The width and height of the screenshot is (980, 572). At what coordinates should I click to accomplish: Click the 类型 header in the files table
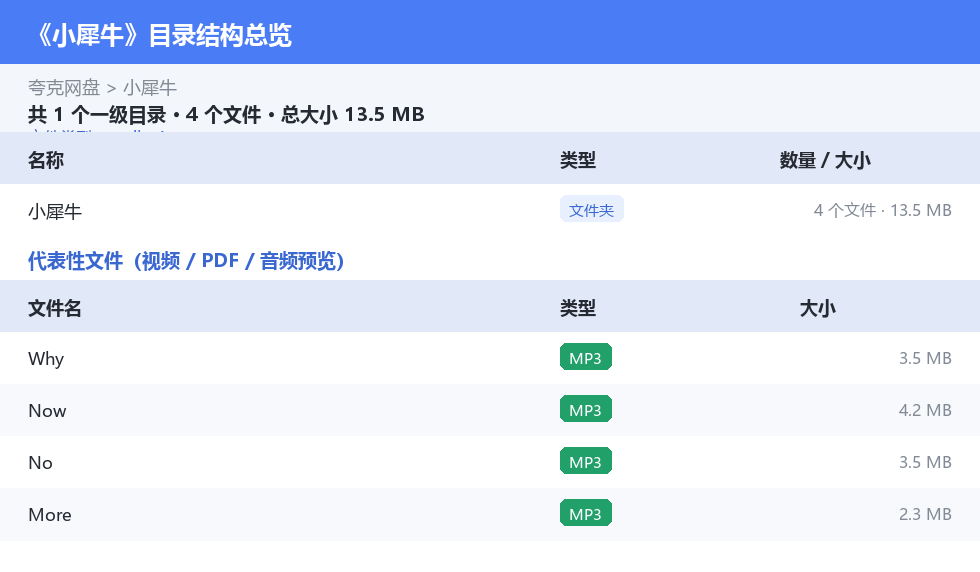click(578, 308)
